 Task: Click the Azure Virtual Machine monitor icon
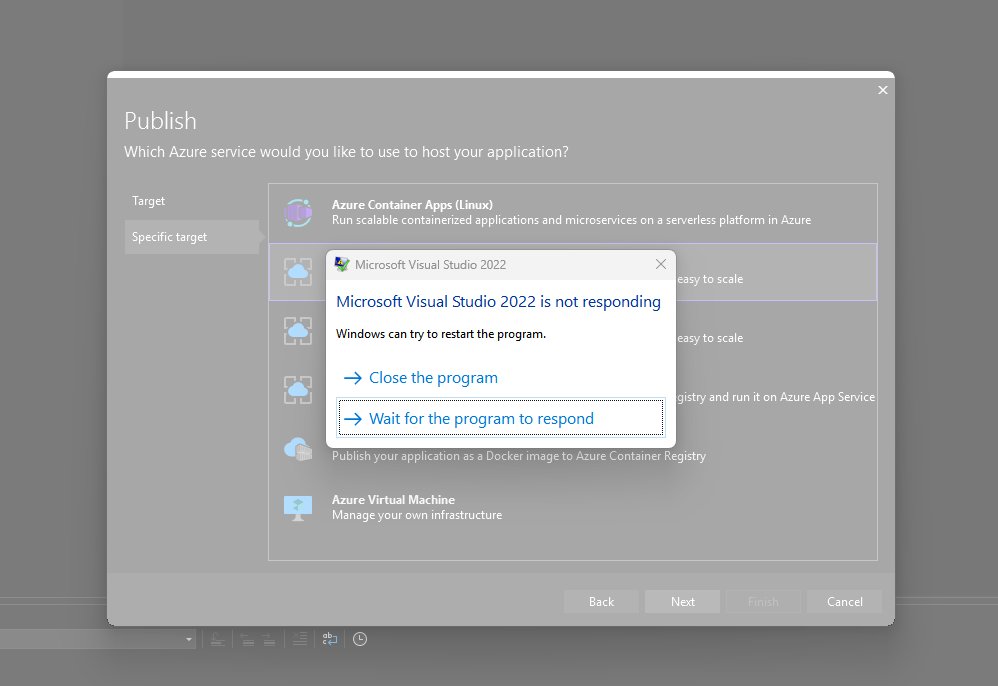[x=298, y=508]
